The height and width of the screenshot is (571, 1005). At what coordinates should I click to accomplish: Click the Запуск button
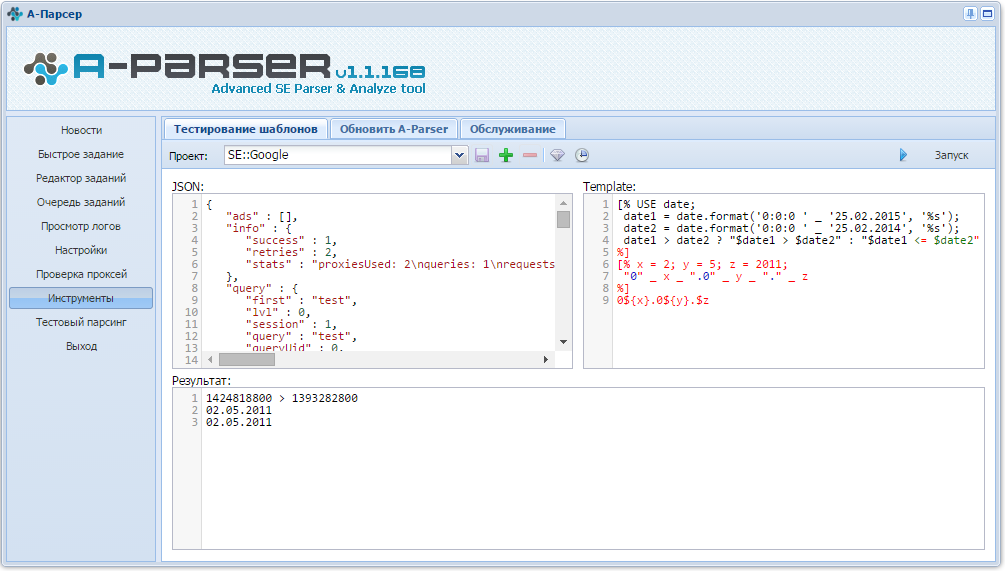point(951,155)
